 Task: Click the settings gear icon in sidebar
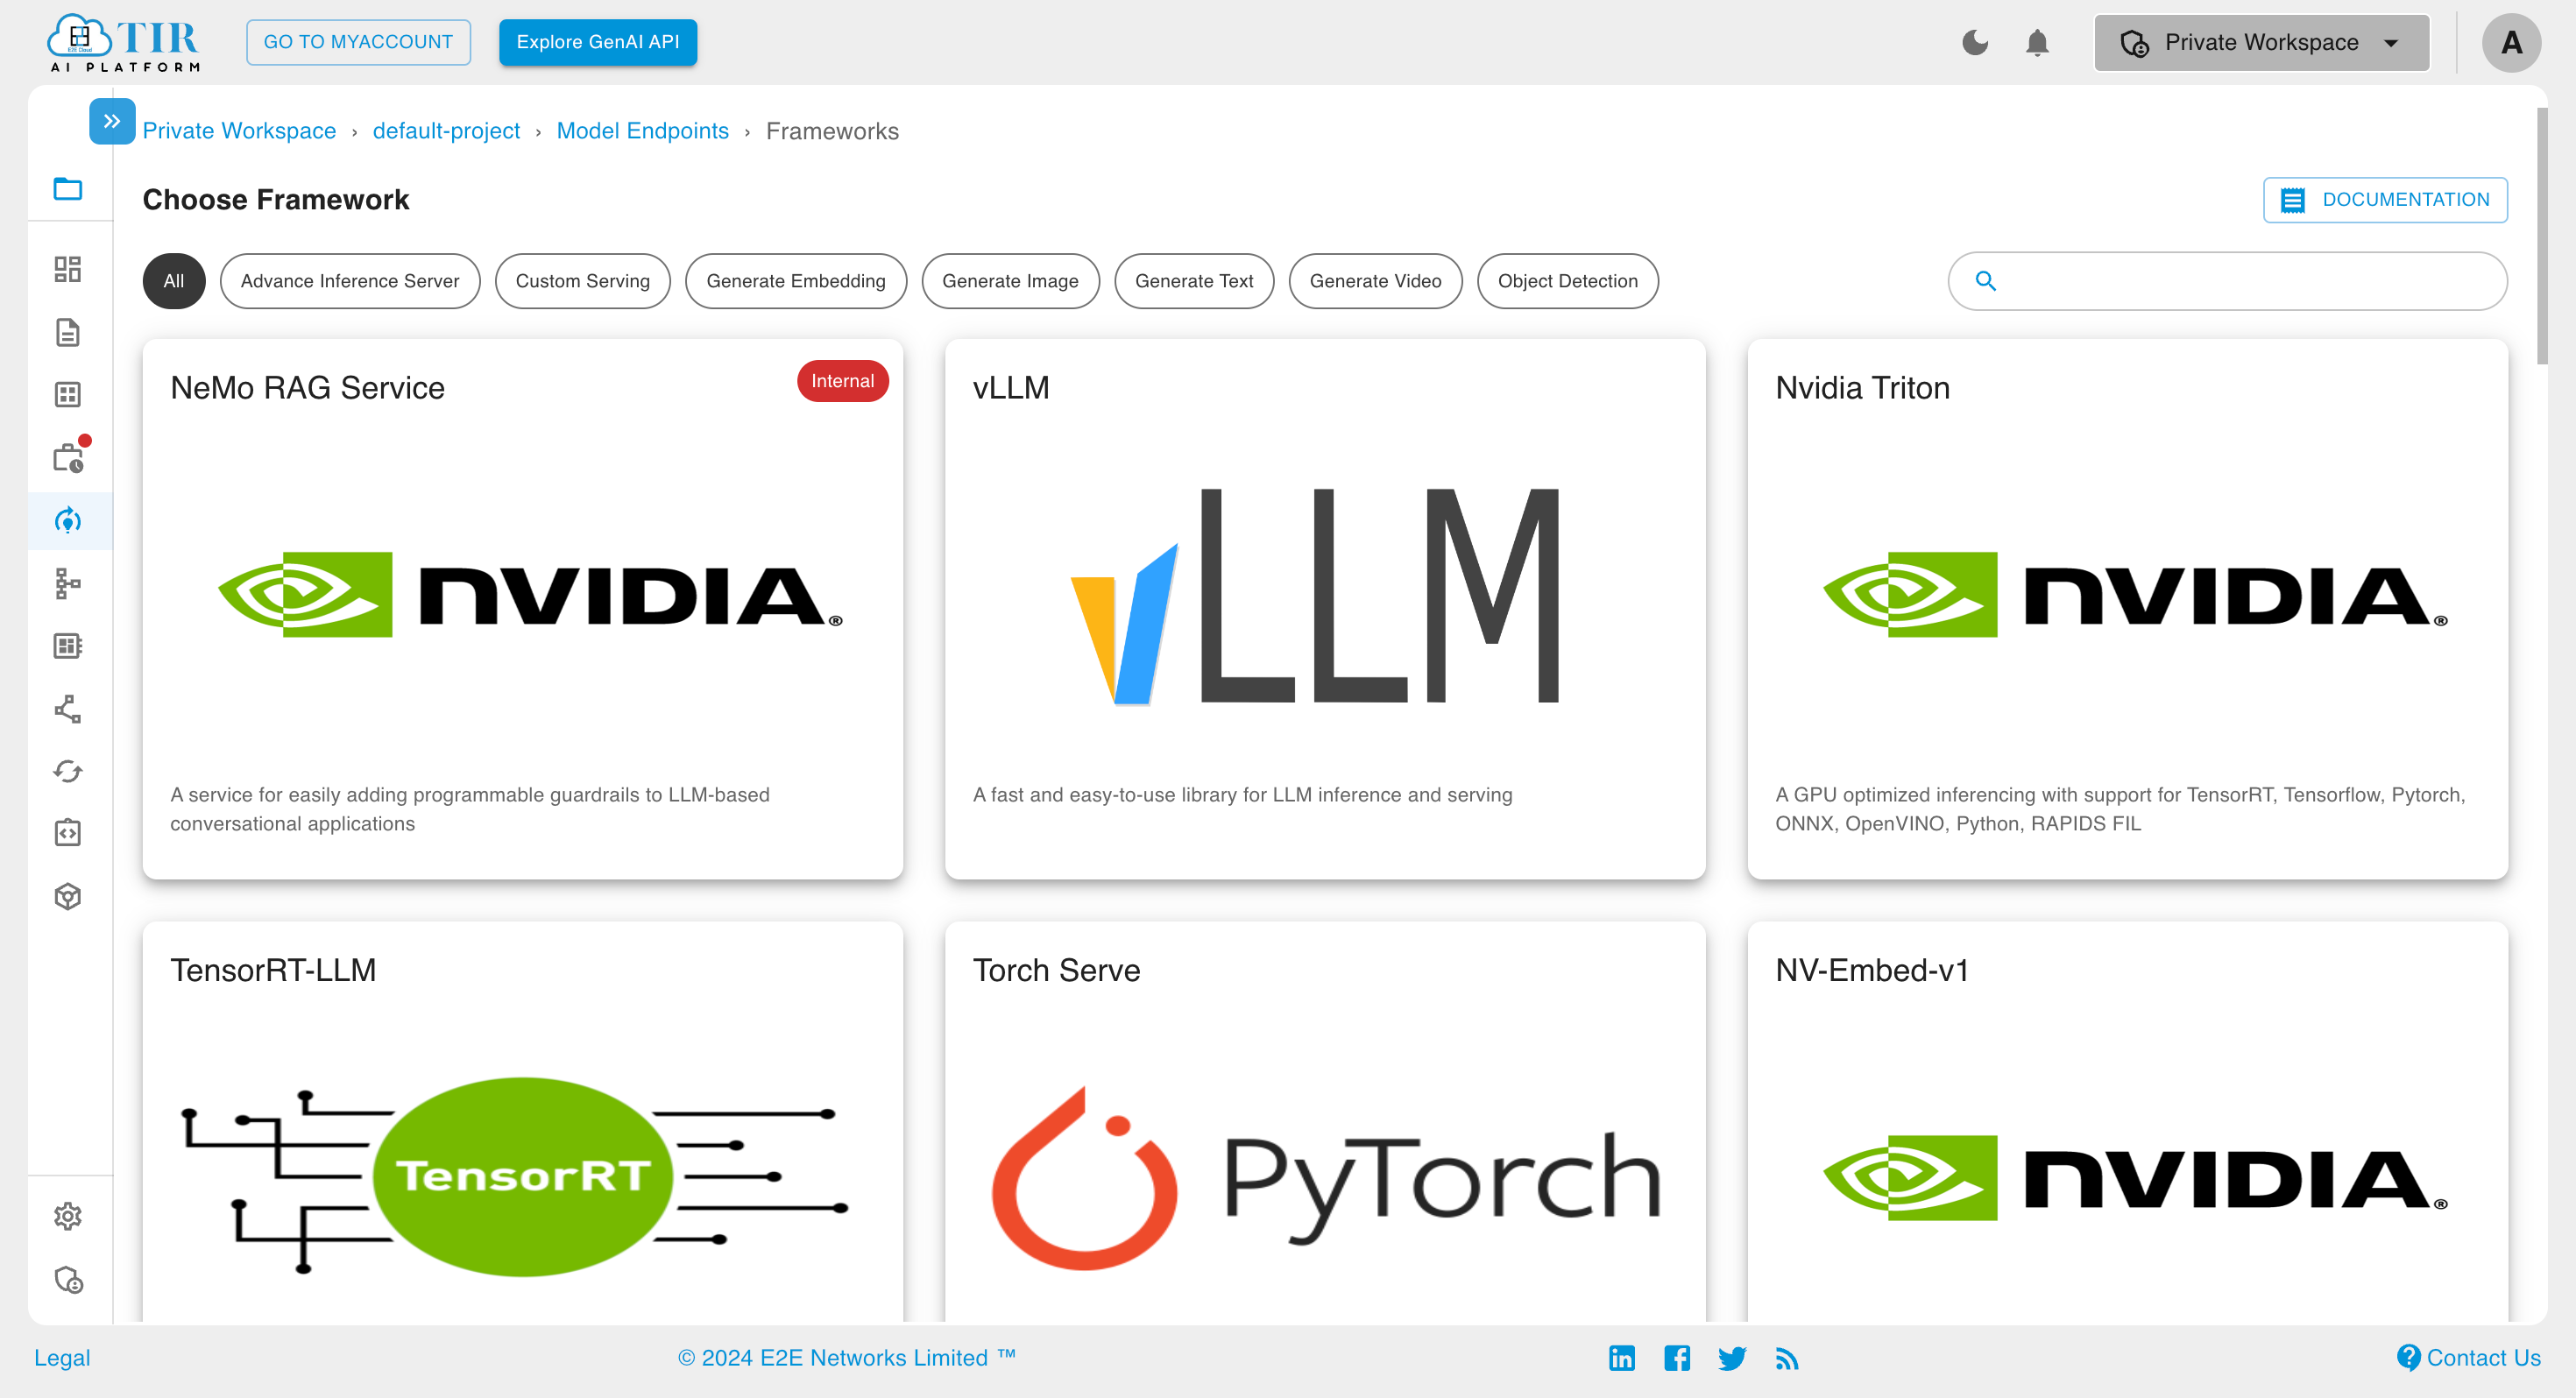click(x=69, y=1218)
